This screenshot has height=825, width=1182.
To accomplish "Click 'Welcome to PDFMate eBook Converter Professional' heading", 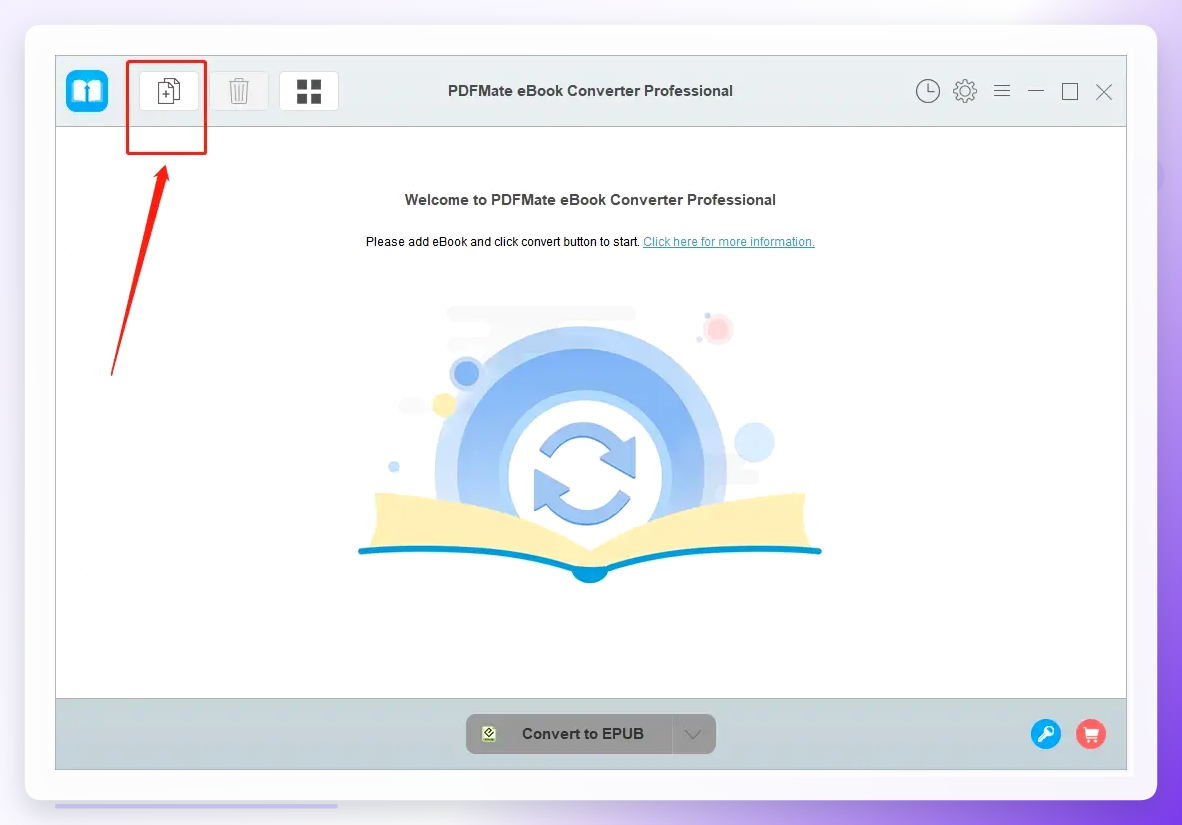I will coord(590,200).
